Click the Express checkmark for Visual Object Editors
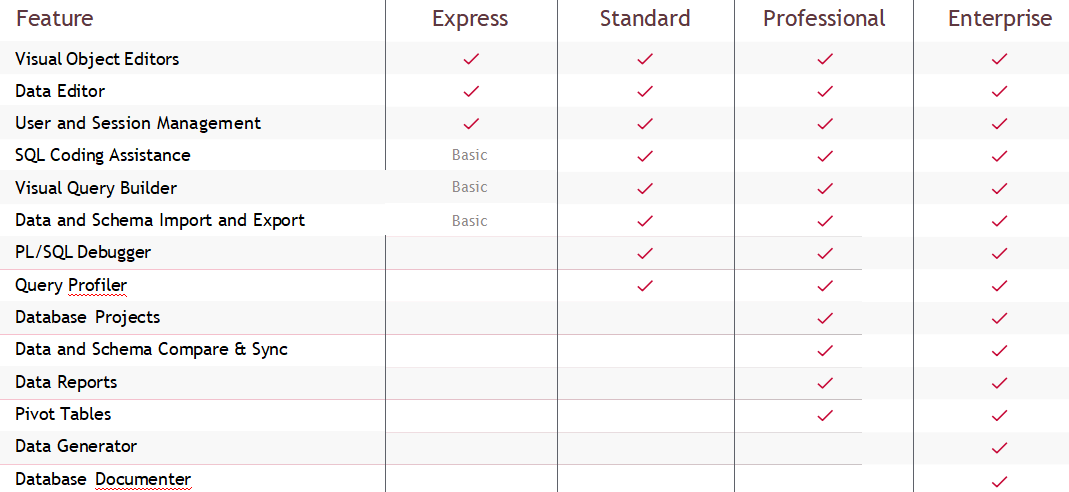 471,59
